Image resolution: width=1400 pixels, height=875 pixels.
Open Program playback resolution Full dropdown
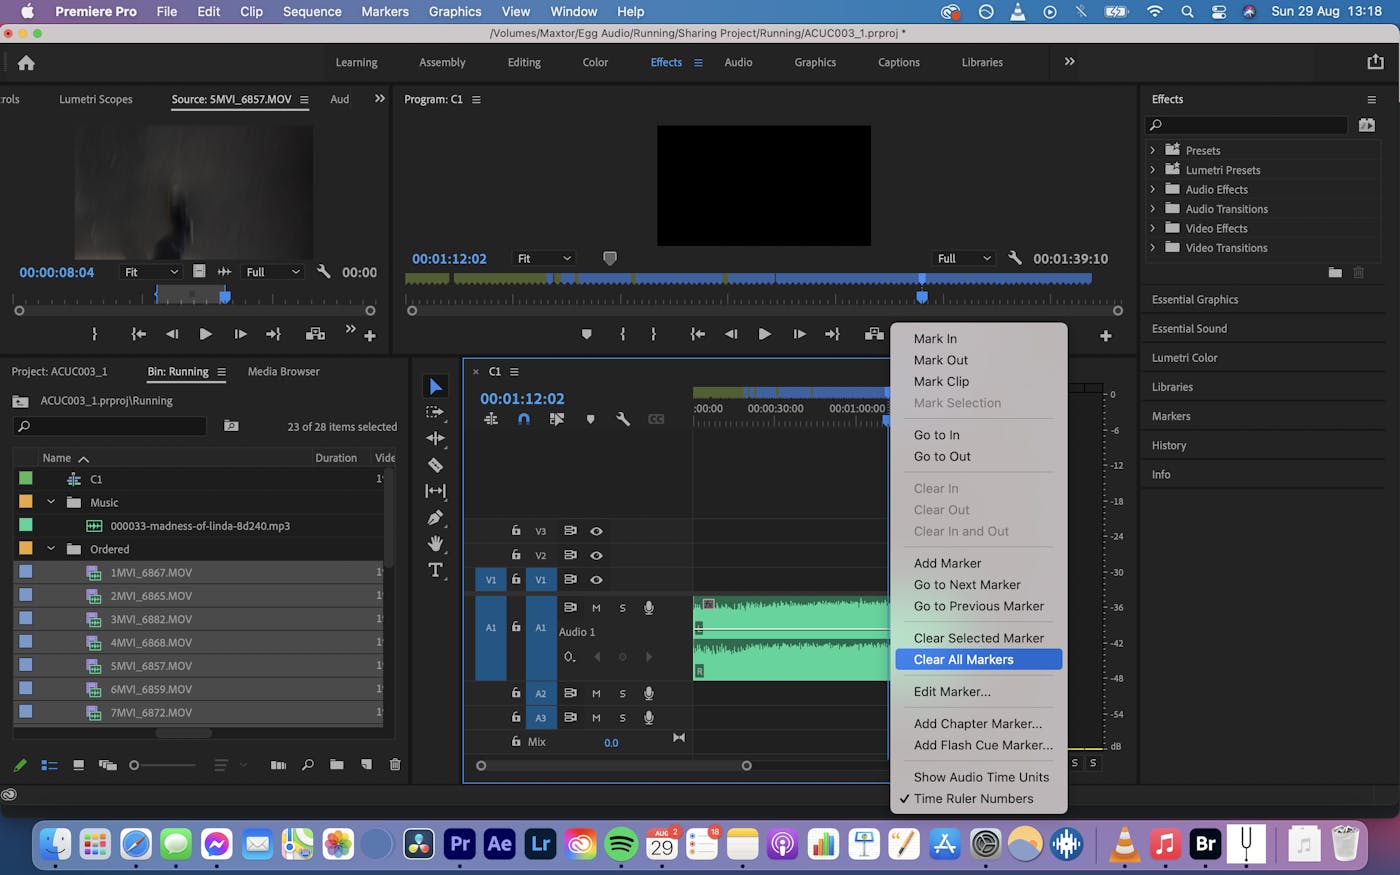click(x=964, y=258)
